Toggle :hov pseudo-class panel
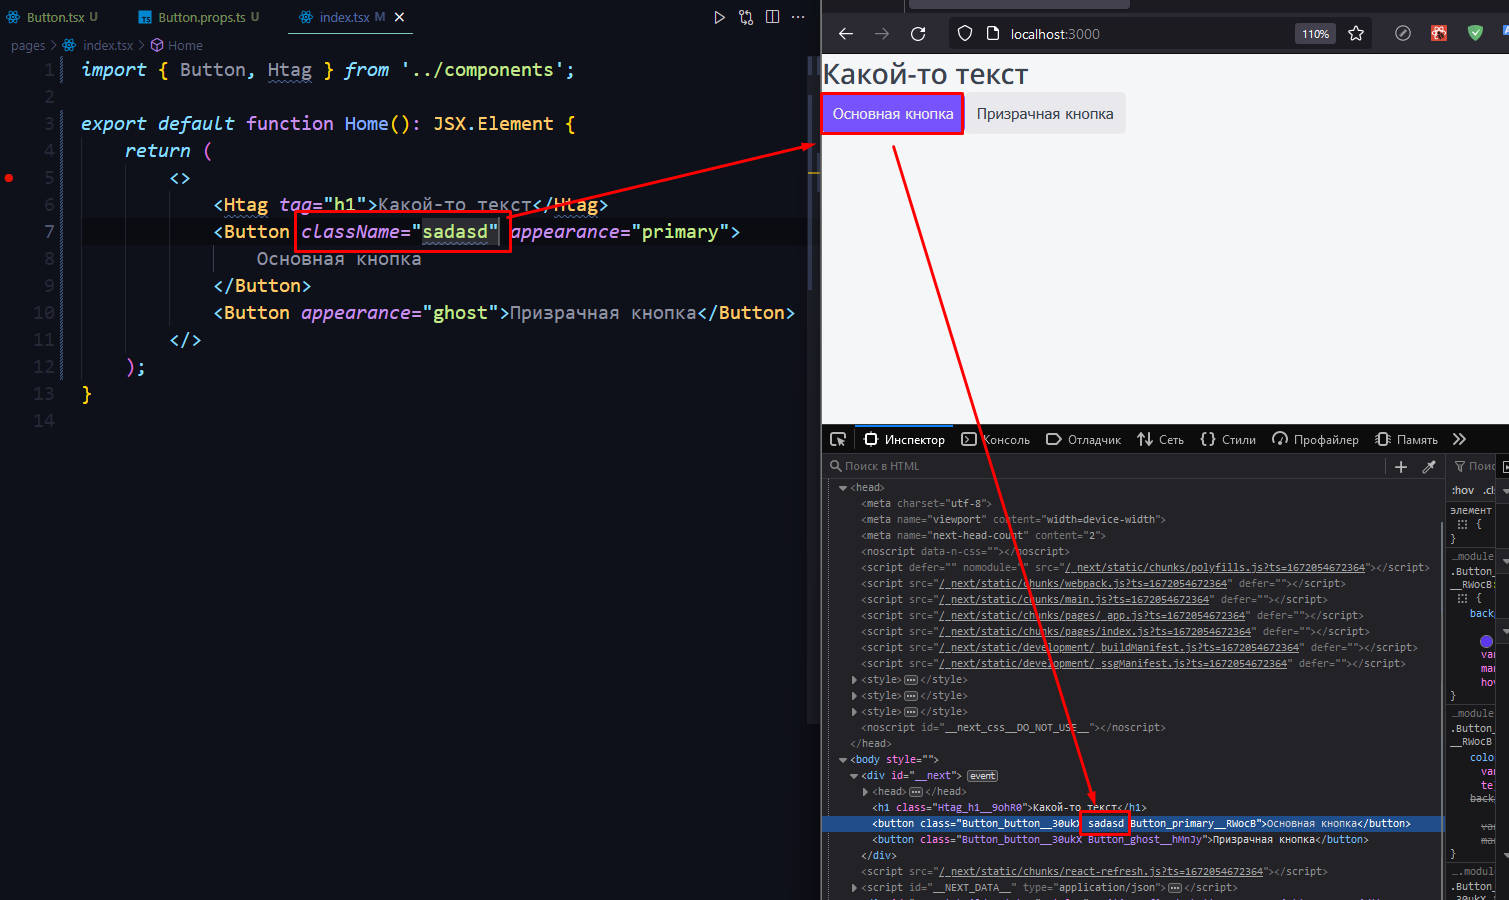Viewport: 1509px width, 900px height. click(1463, 490)
